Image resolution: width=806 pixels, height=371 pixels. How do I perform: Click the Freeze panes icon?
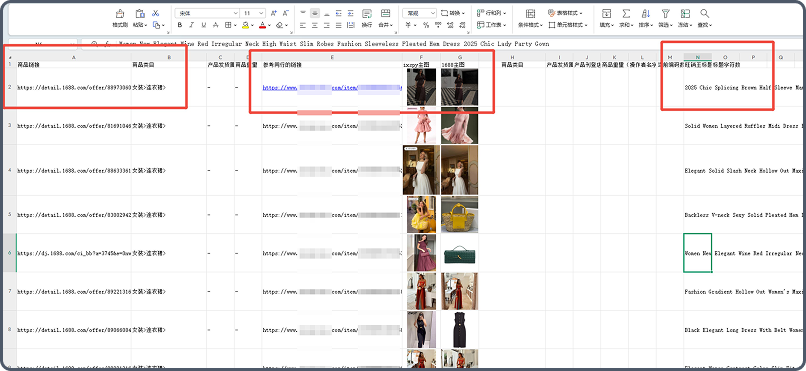[685, 14]
